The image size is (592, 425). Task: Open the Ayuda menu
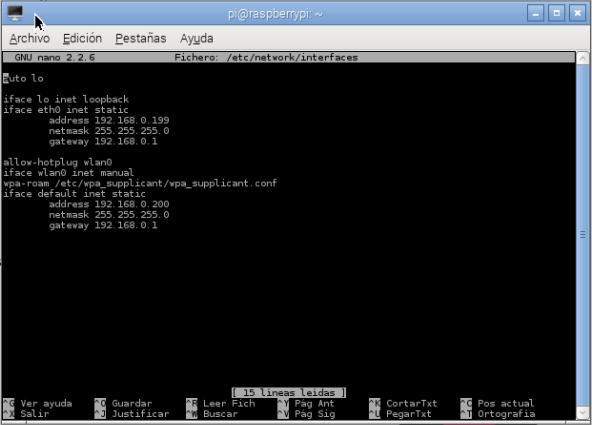[x=196, y=38]
